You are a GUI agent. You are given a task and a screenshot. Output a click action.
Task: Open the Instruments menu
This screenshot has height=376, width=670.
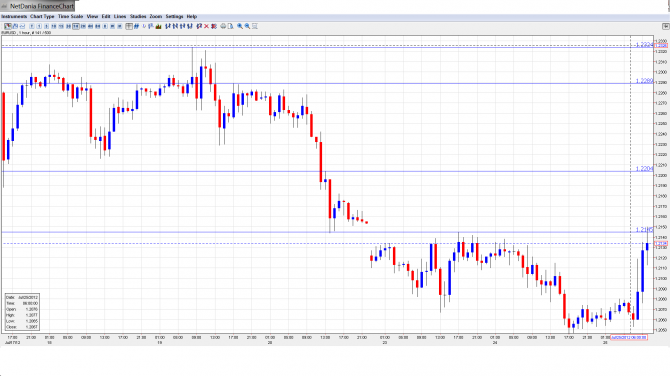(14, 17)
